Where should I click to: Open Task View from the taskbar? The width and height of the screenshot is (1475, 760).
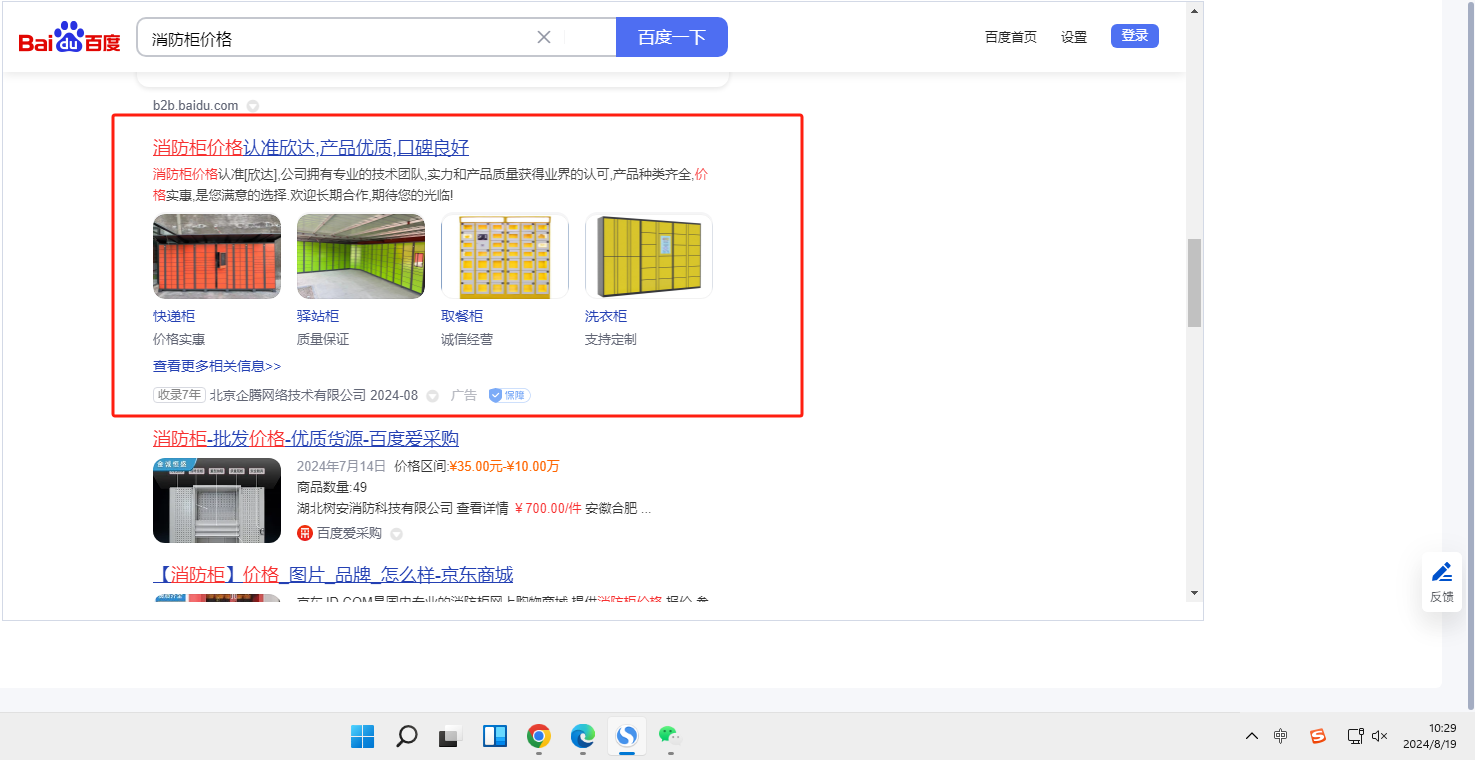pos(450,737)
